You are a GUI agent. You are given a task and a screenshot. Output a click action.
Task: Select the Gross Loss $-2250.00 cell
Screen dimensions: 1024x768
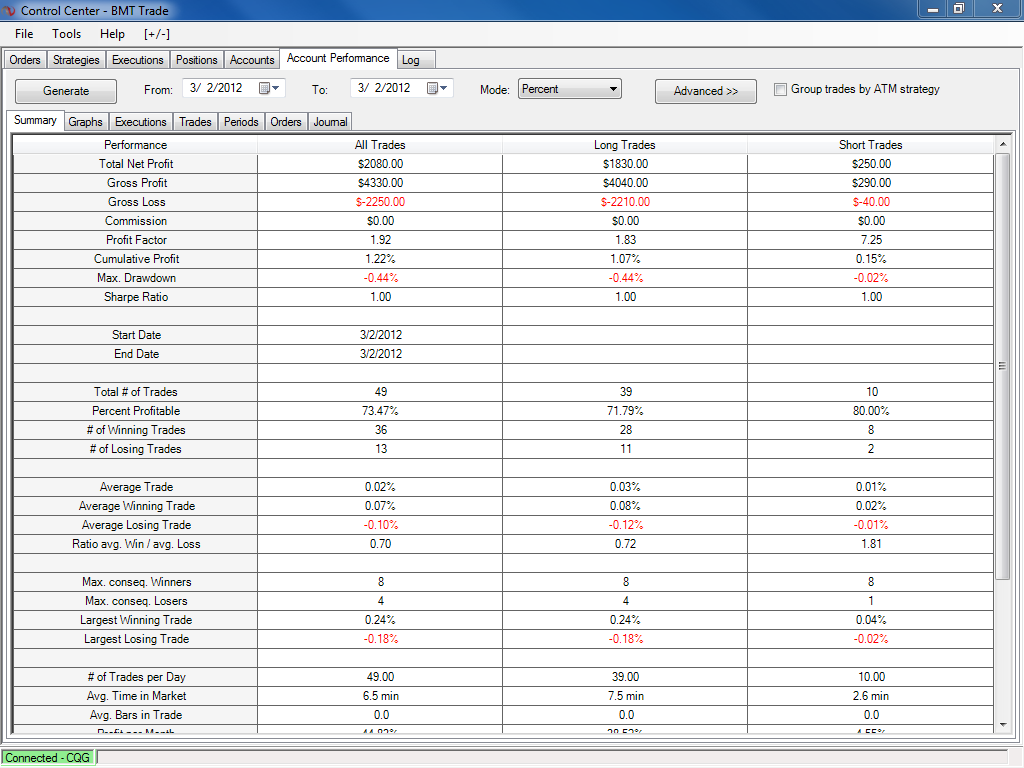380,202
